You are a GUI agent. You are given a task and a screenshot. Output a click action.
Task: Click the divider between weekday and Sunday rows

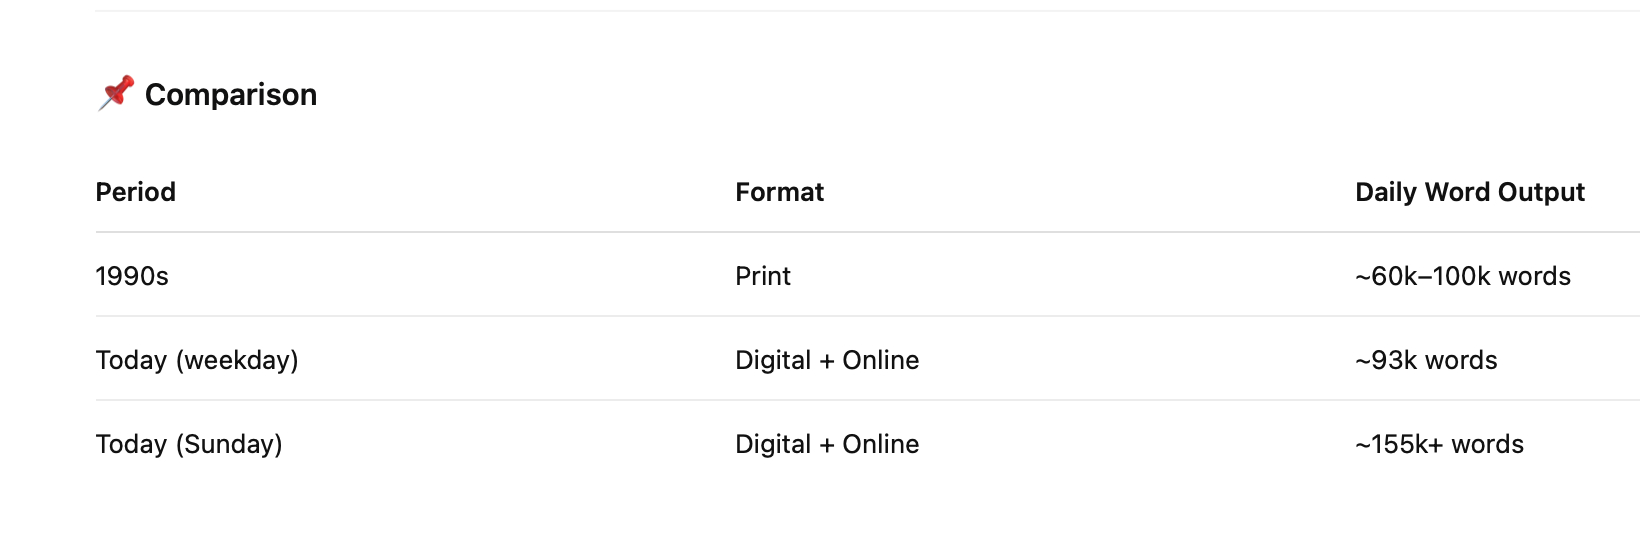800,400
